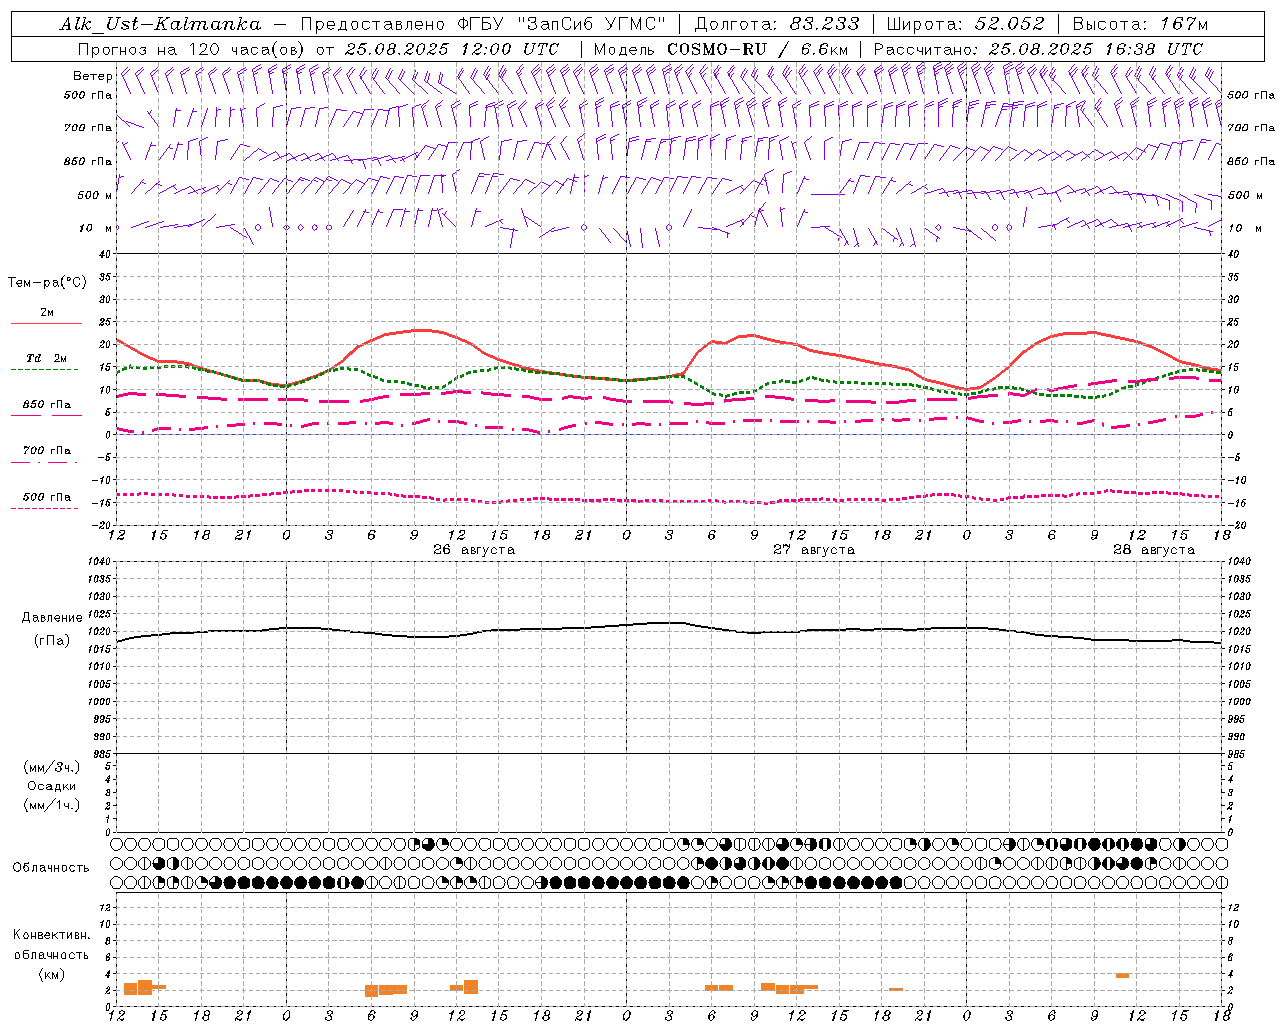The width and height of the screenshot is (1280, 1024).
Task: Click the Давление panel label
Action: pos(52,618)
